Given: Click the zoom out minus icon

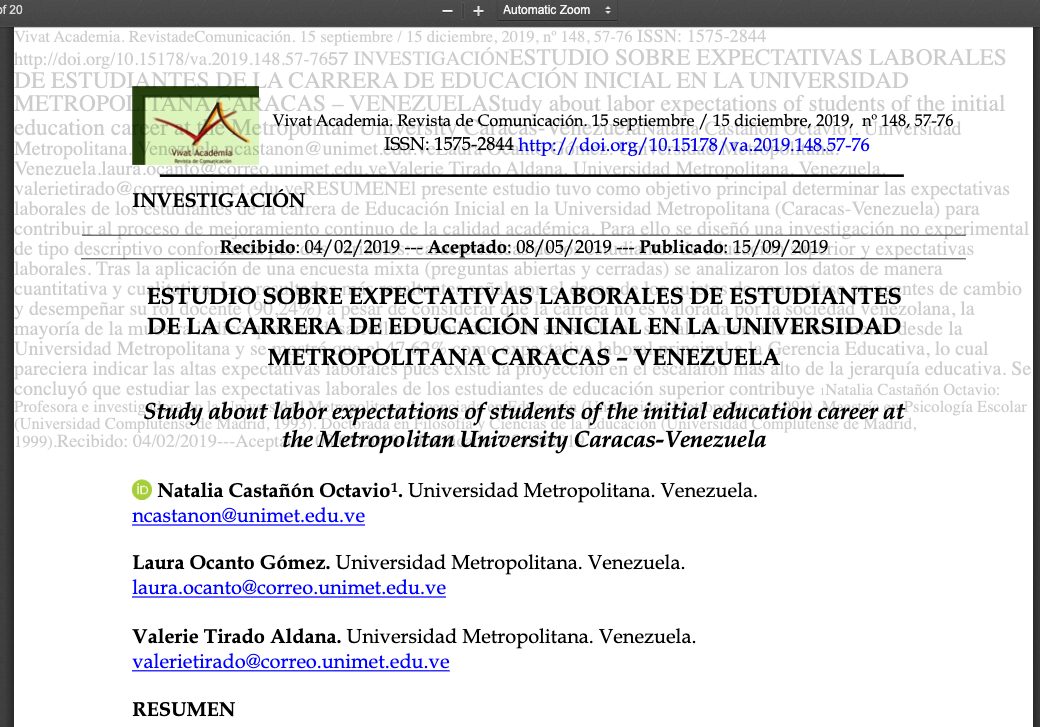Looking at the screenshot, I should [447, 11].
